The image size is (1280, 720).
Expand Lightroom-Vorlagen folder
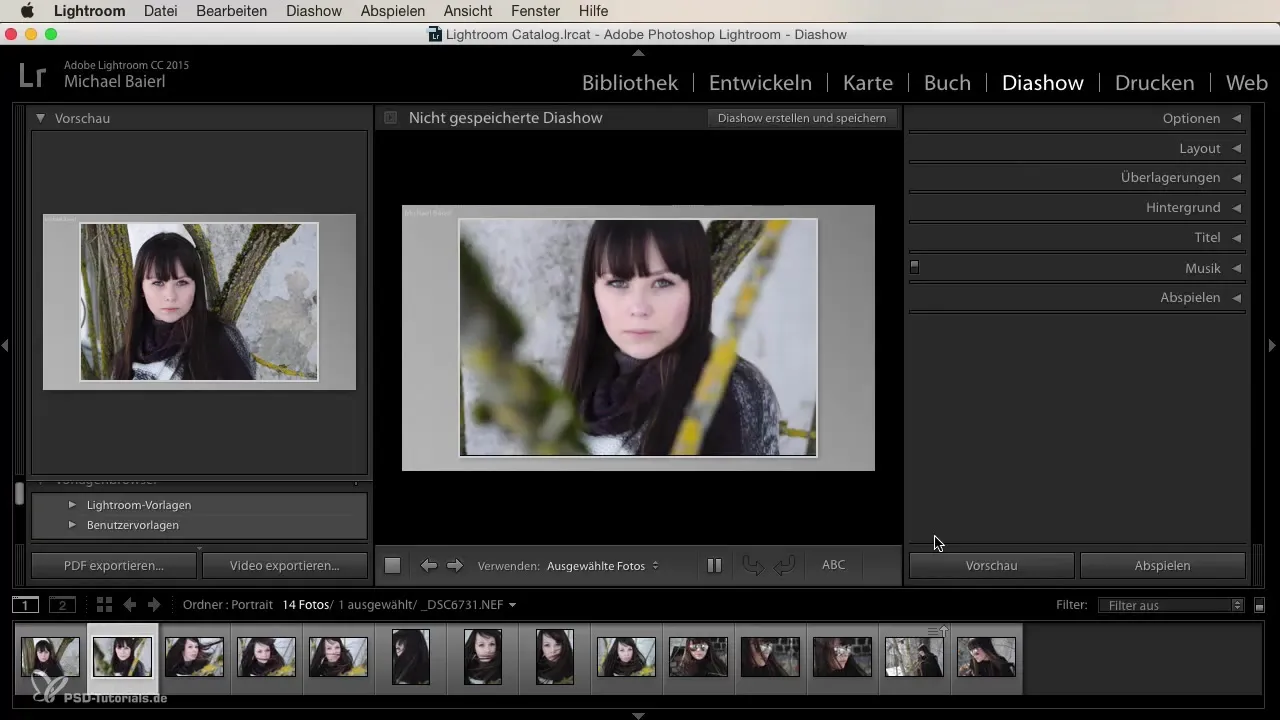tap(72, 505)
